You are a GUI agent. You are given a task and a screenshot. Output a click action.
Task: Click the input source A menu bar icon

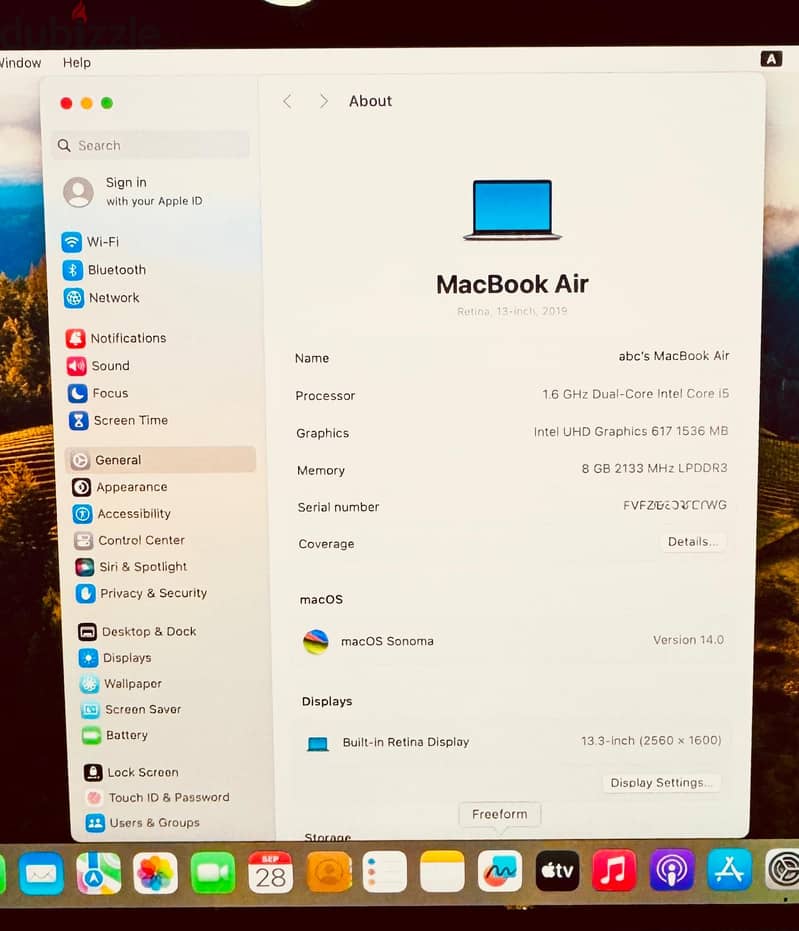[771, 59]
